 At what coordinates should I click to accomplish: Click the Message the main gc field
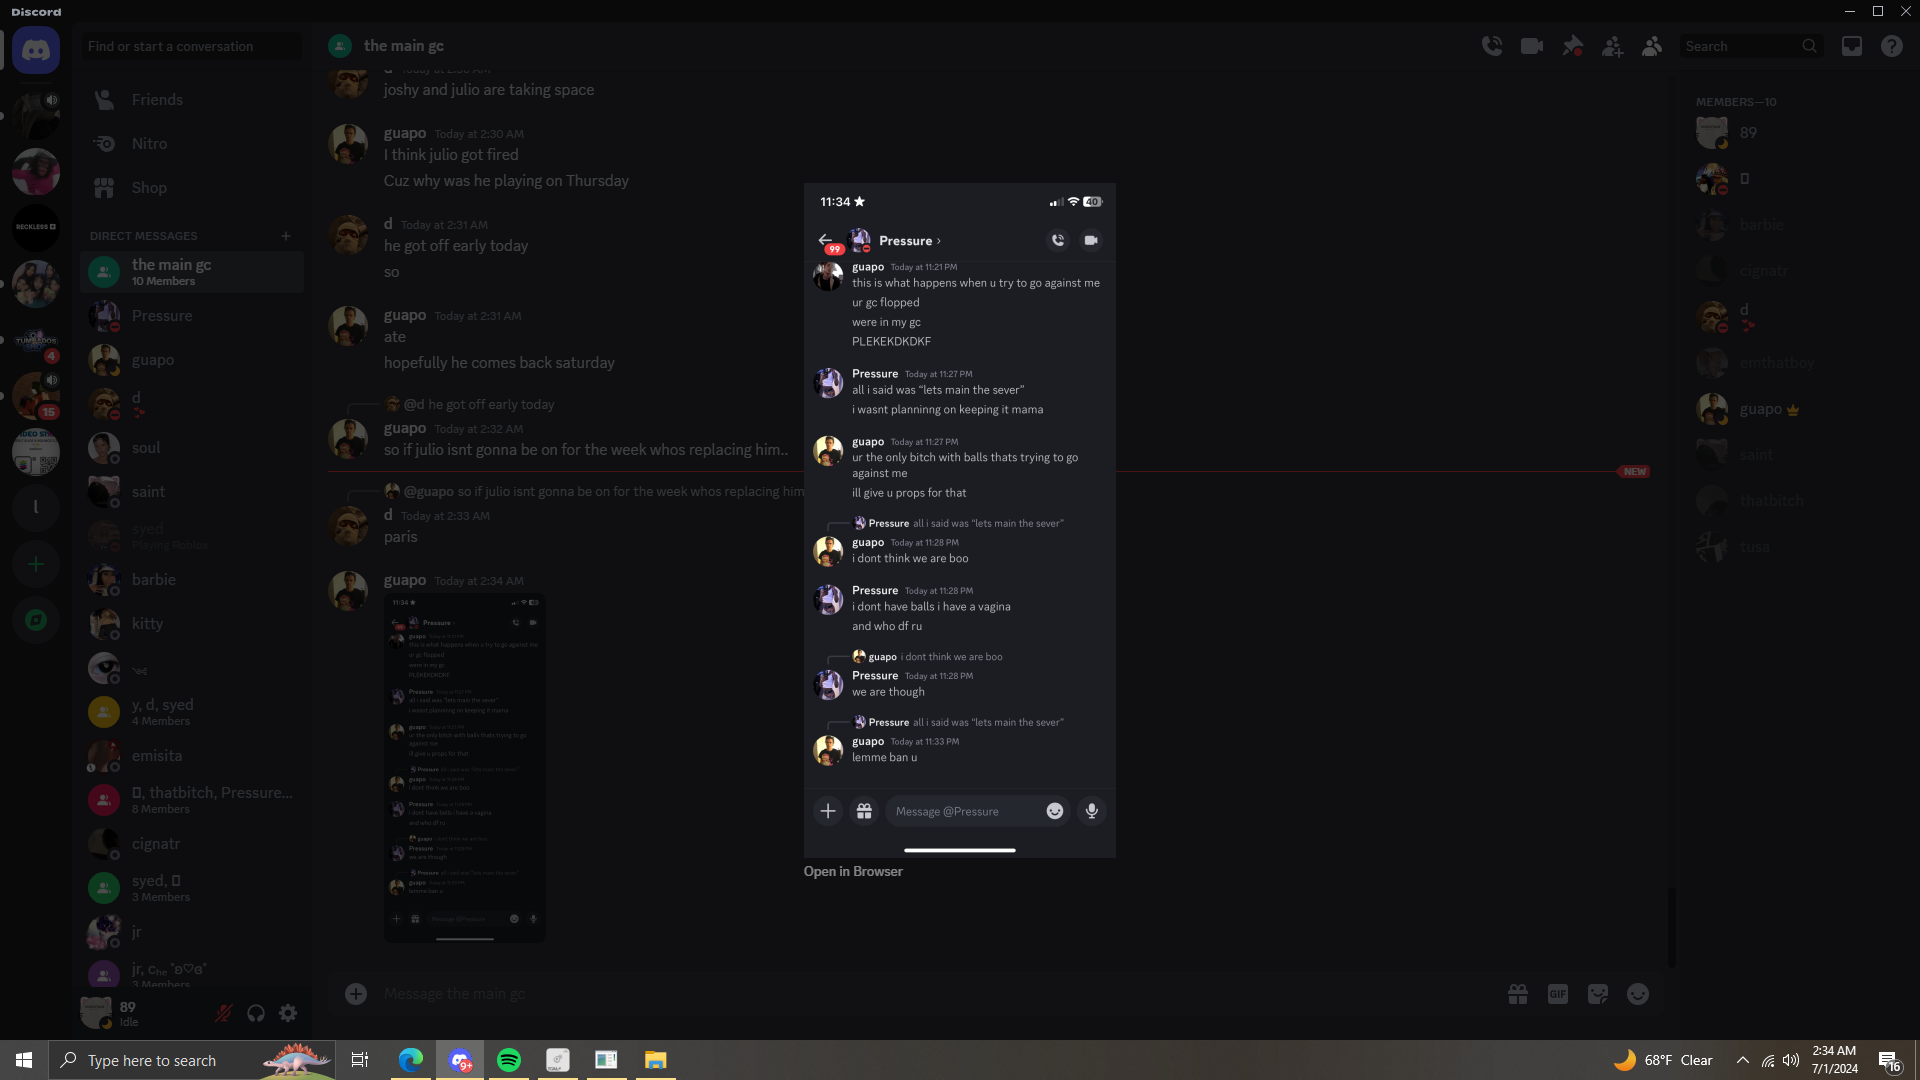point(930,994)
